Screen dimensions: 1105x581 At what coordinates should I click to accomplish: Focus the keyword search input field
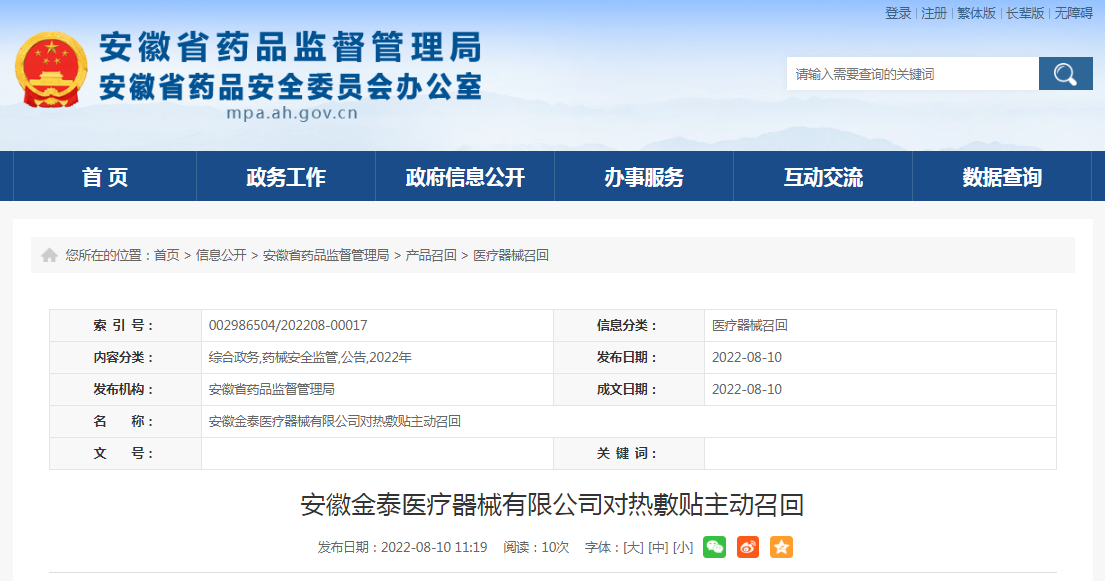[x=912, y=74]
